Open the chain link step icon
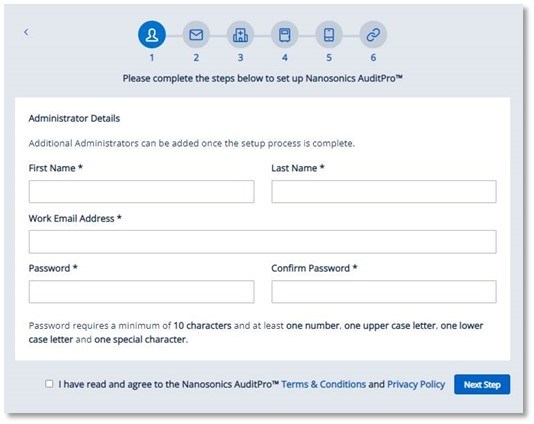Image resolution: width=534 pixels, height=424 pixels. [x=373, y=35]
